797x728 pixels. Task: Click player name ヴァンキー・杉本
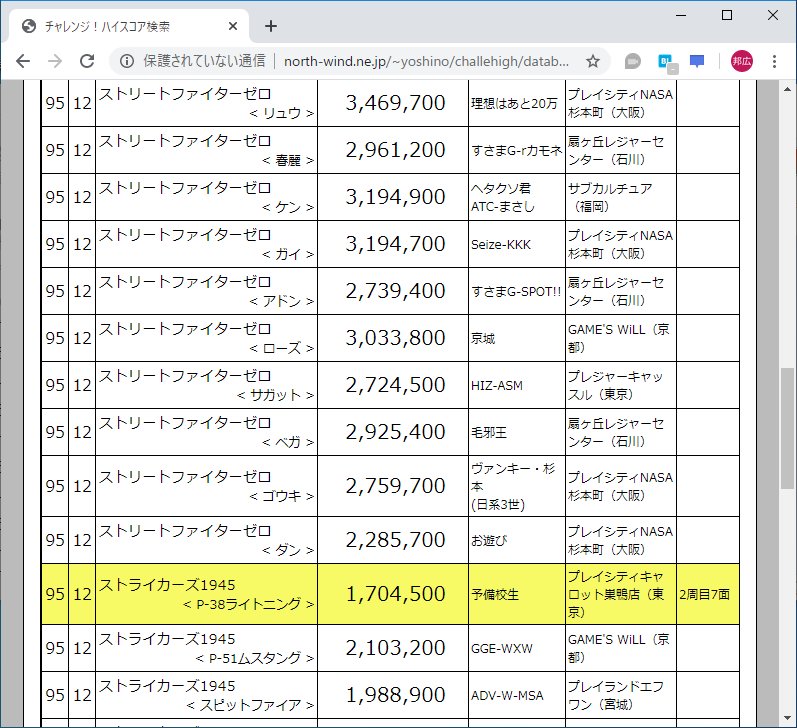click(x=513, y=477)
